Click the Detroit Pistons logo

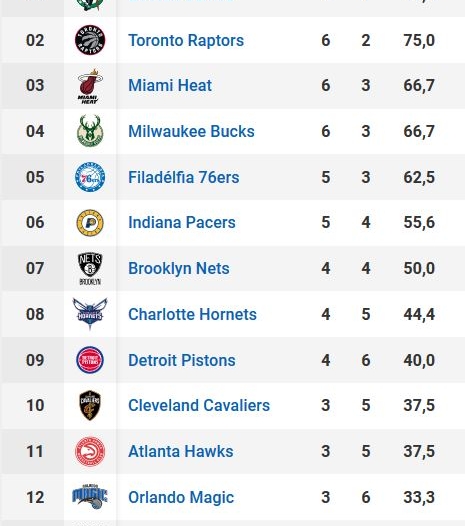(x=90, y=360)
